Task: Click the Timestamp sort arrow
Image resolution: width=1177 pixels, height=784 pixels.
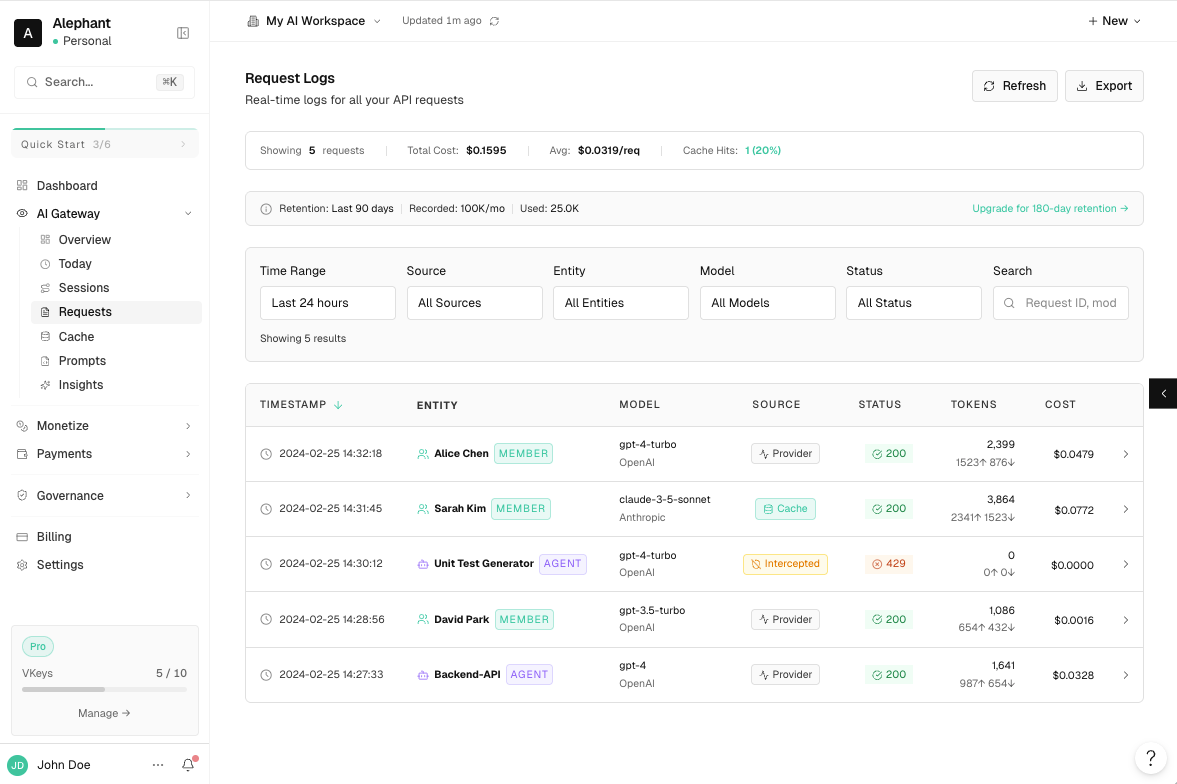Action: [x=338, y=405]
